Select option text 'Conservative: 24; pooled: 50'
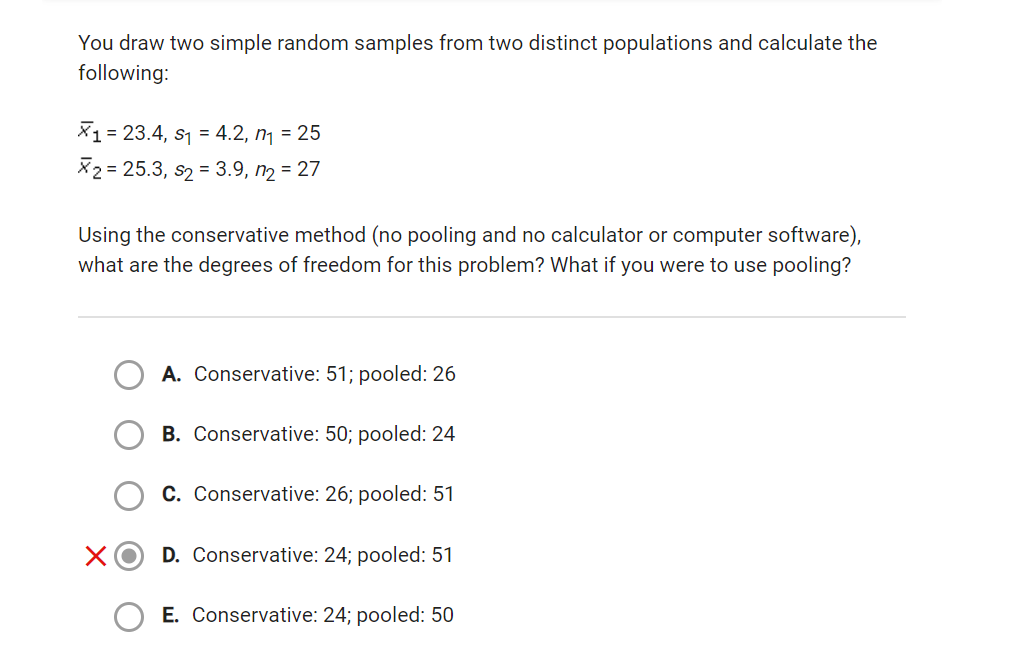Viewport: 1009px width, 666px height. [325, 615]
